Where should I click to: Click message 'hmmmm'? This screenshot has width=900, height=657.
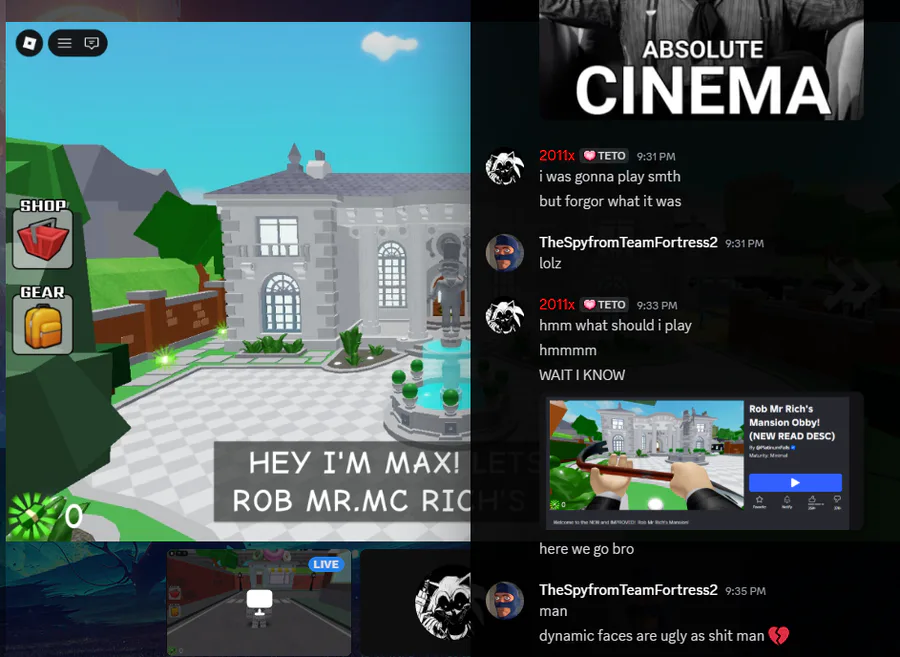pyautogui.click(x=568, y=350)
